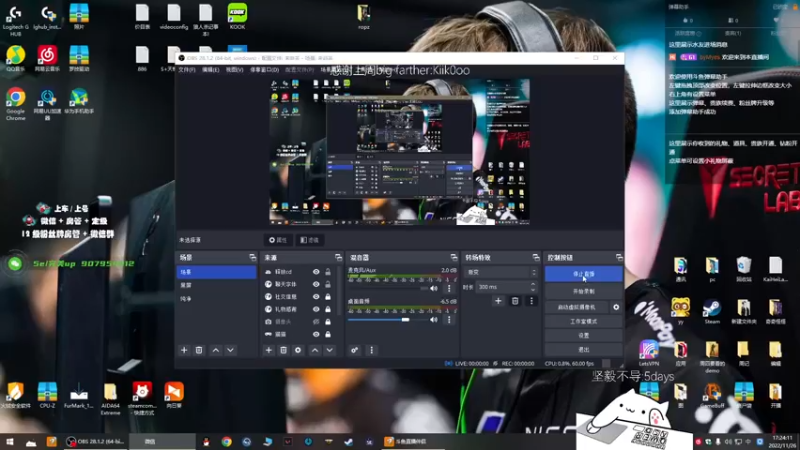The height and width of the screenshot is (450, 800).
Task: Move source up with Sources panel up arrow
Action: [x=315, y=350]
